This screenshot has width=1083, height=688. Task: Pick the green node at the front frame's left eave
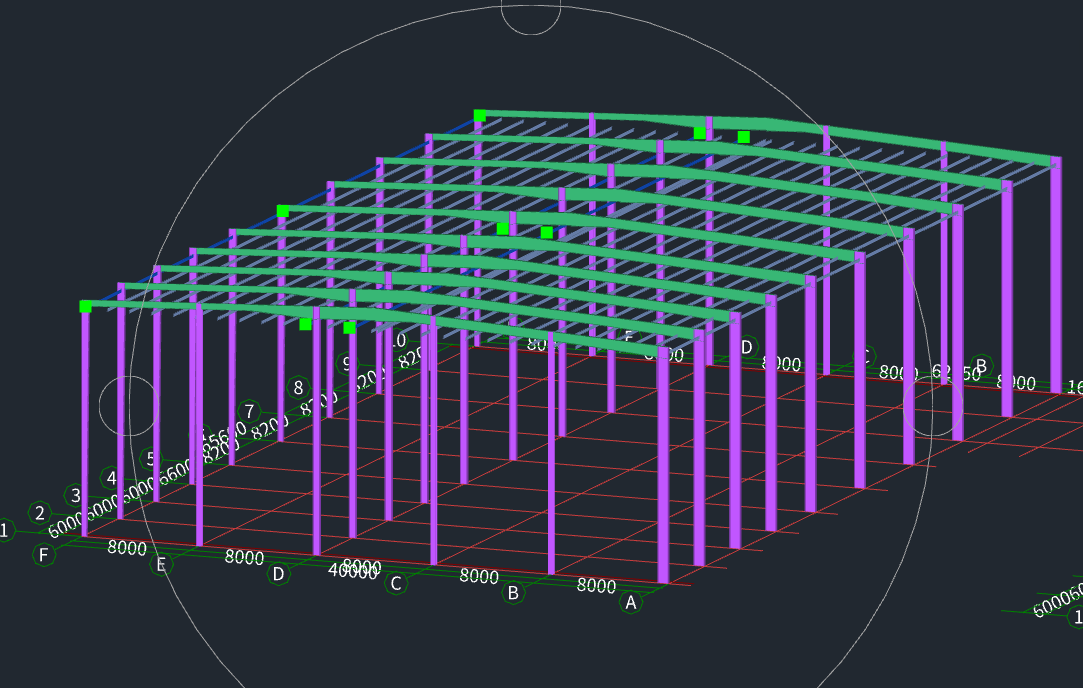point(86,306)
